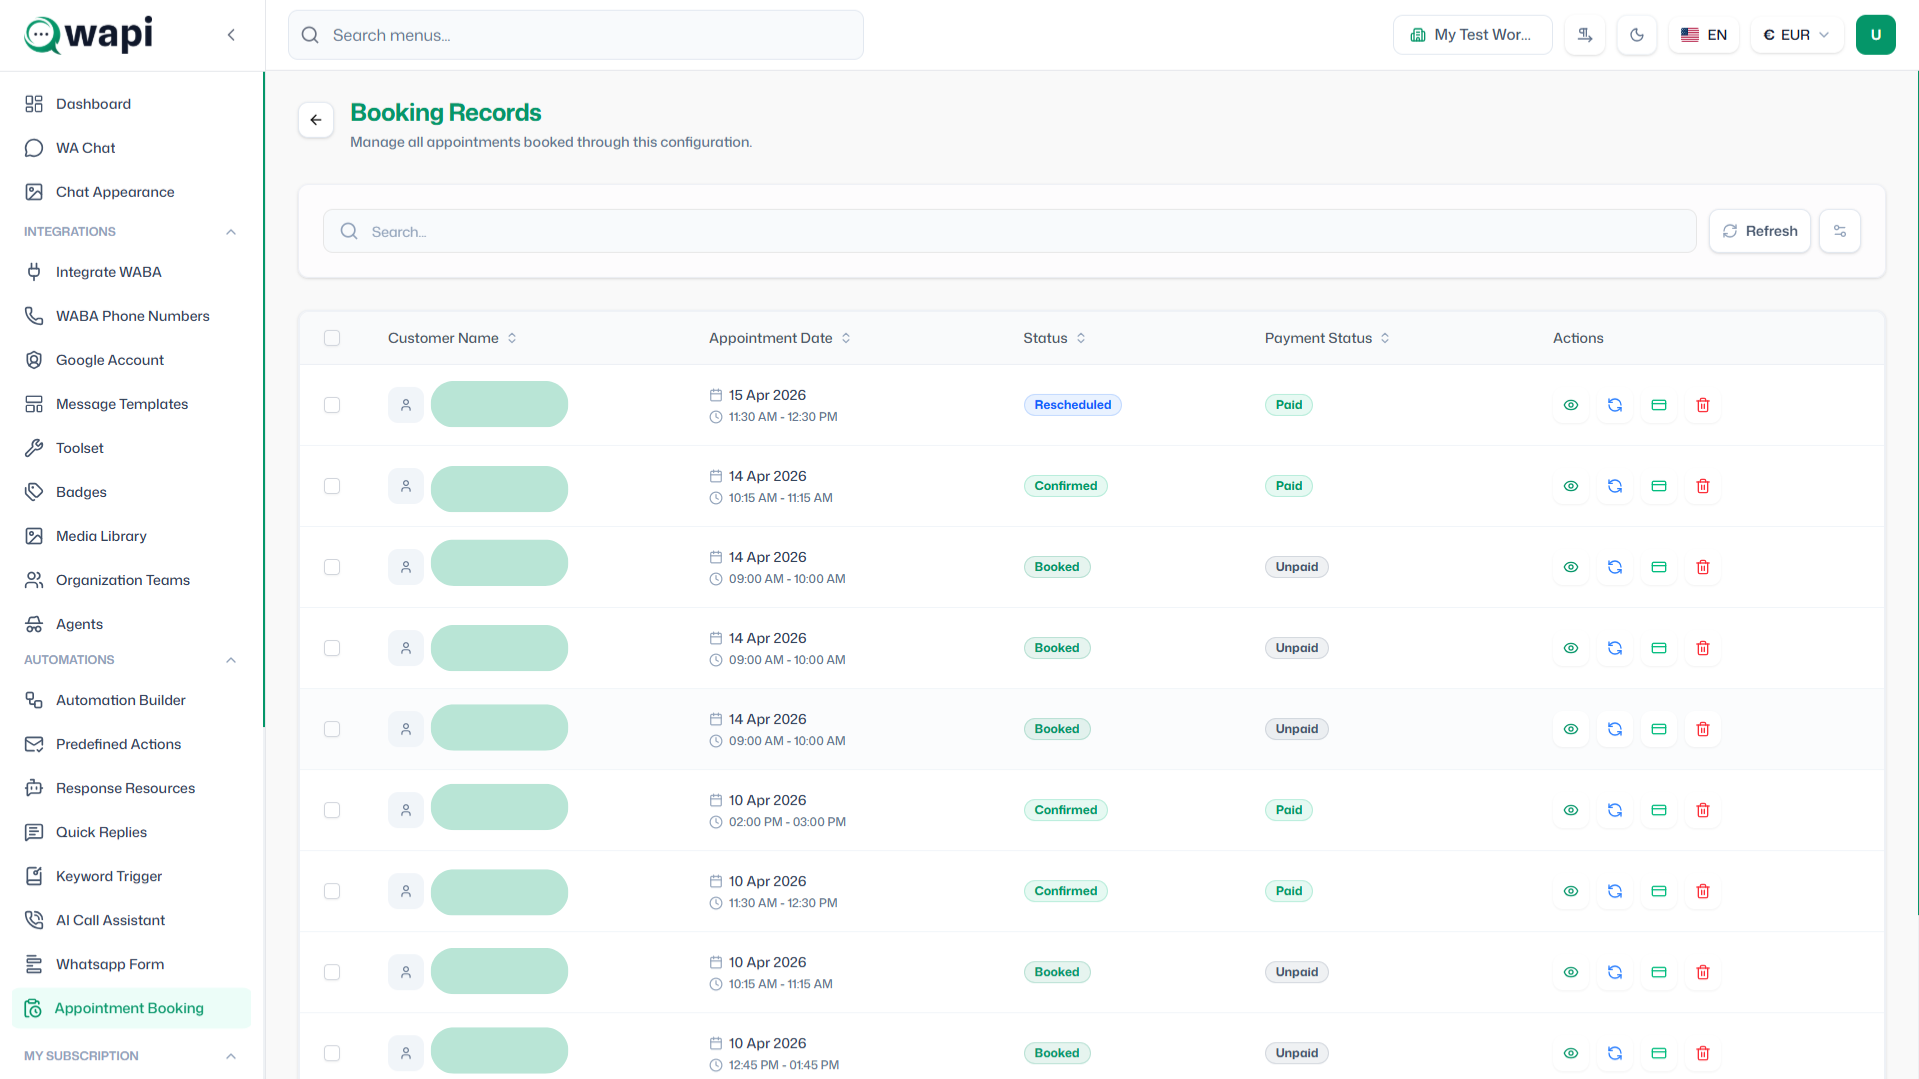The image size is (1919, 1079).
Task: Open the My Test Workspace selector button
Action: (x=1472, y=35)
